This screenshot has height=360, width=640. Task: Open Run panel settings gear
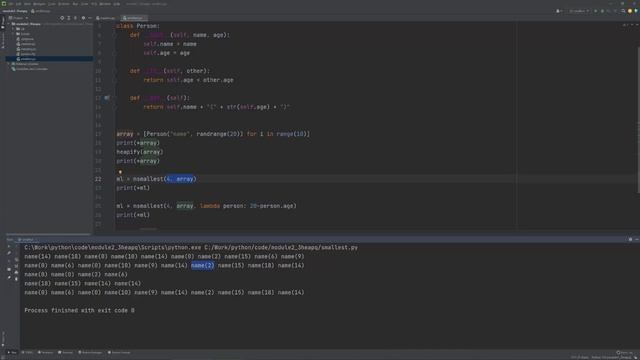click(630, 240)
